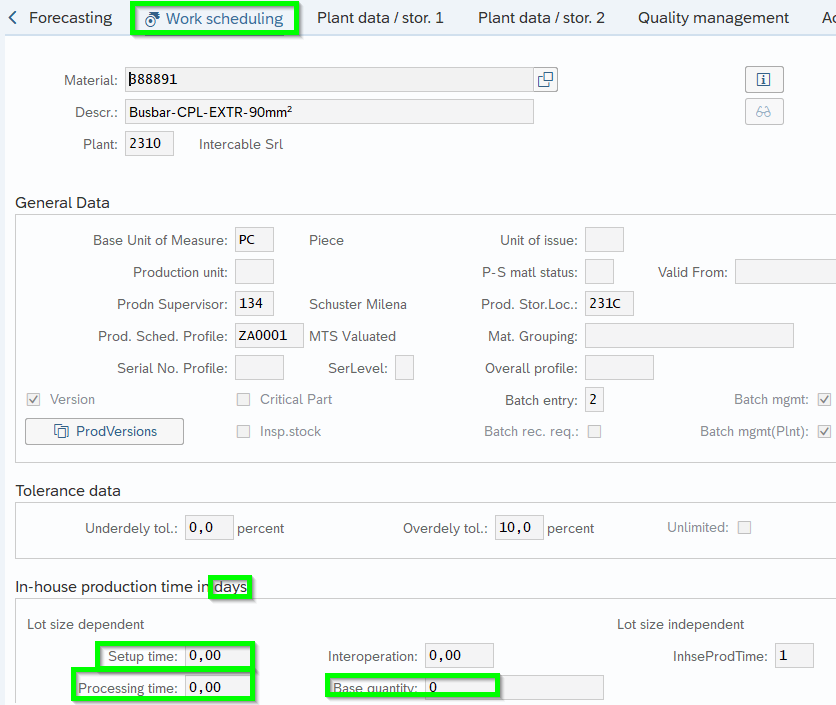Click the Prodn Supervisor input field

[254, 304]
